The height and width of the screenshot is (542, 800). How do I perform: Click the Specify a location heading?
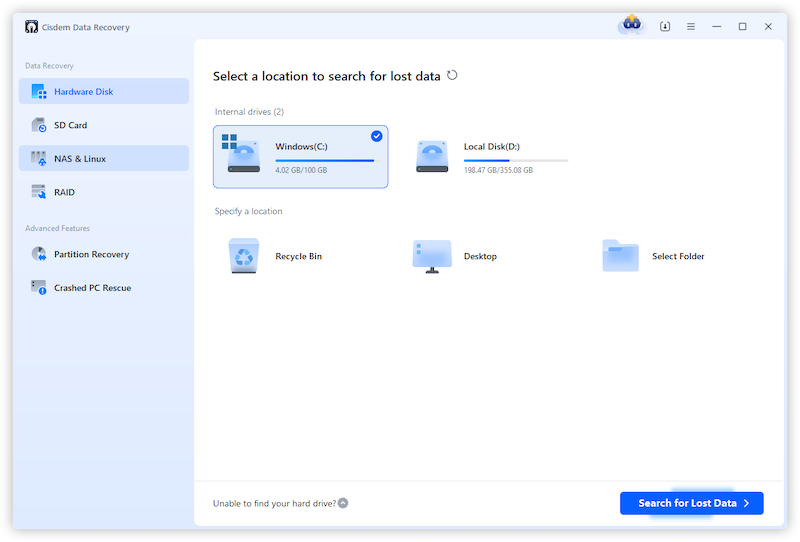tap(248, 211)
